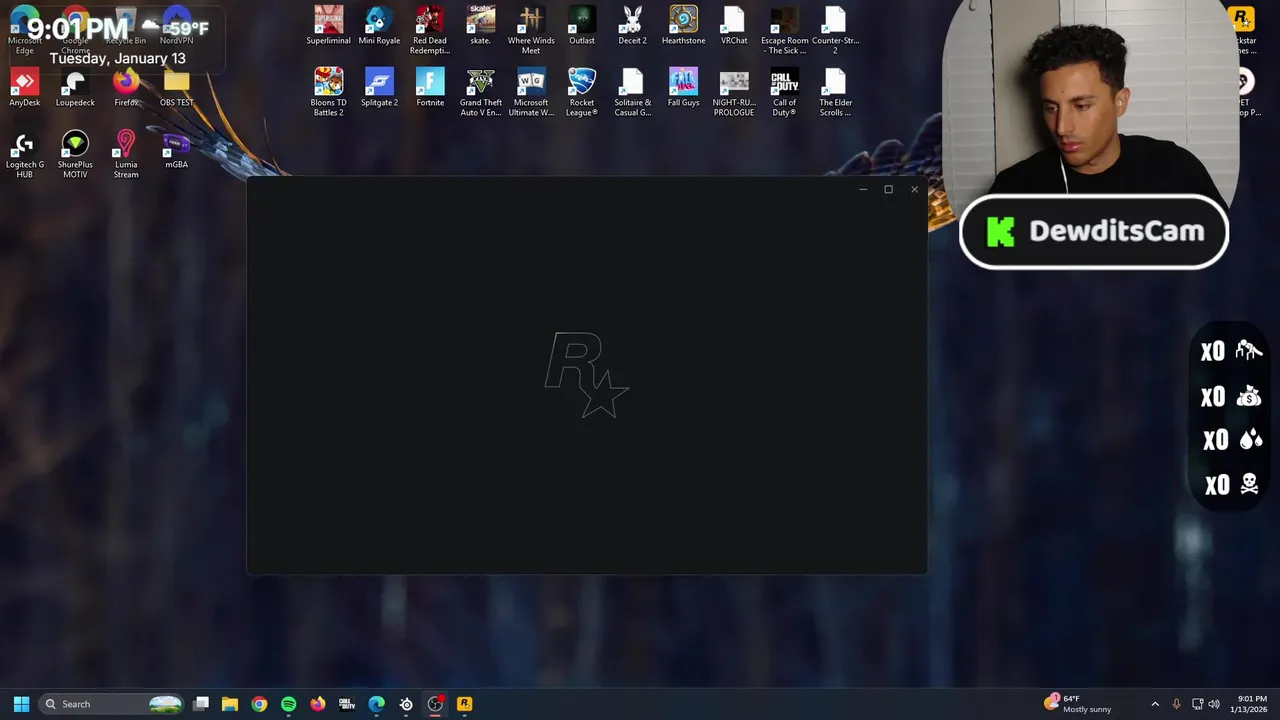Switch to Spotify in the taskbar
Image resolution: width=1280 pixels, height=720 pixels.
[288, 704]
